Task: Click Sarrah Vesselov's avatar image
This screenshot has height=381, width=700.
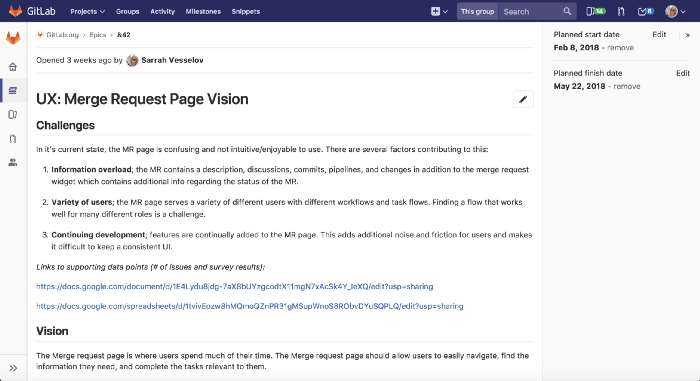Action: [x=132, y=60]
